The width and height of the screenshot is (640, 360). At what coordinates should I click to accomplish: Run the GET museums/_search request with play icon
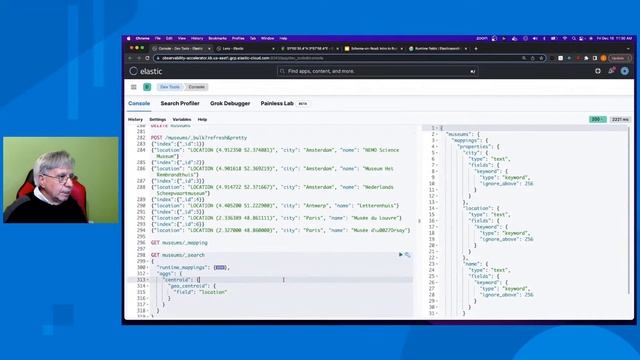400,255
